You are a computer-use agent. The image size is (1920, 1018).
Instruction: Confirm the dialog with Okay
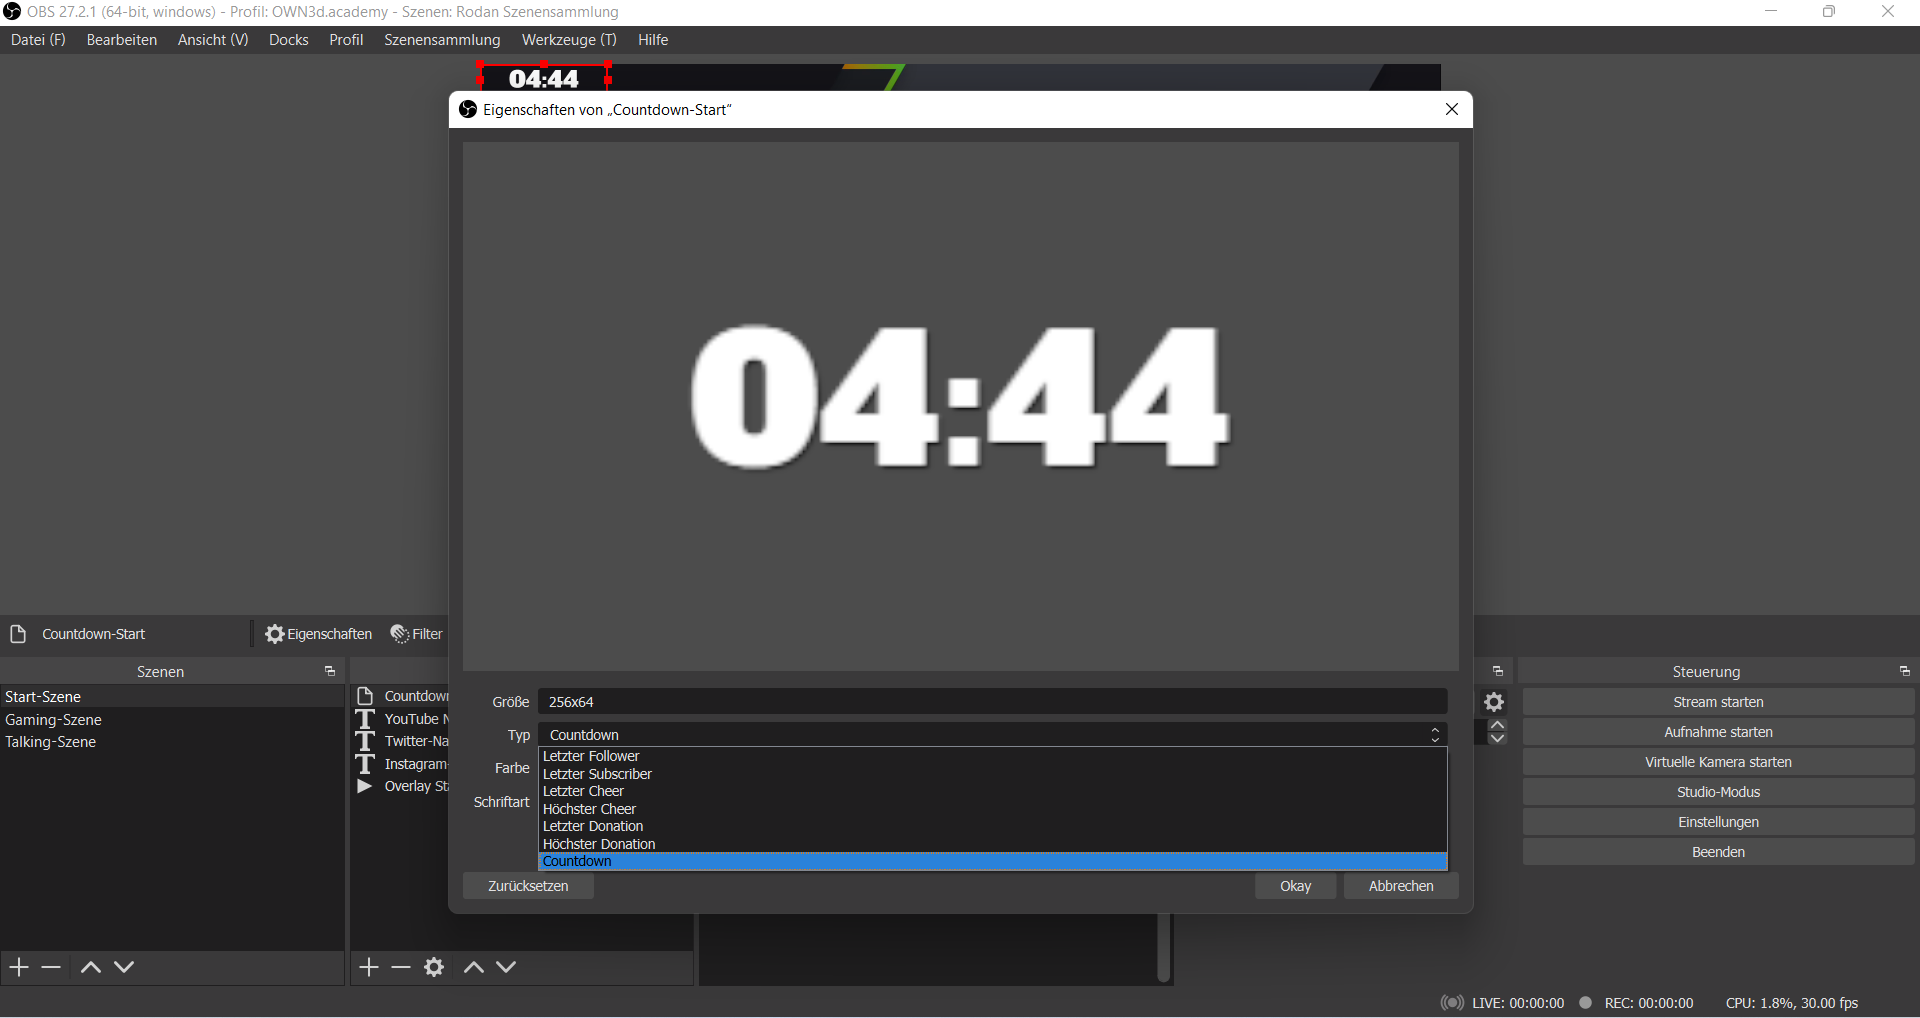(1295, 886)
